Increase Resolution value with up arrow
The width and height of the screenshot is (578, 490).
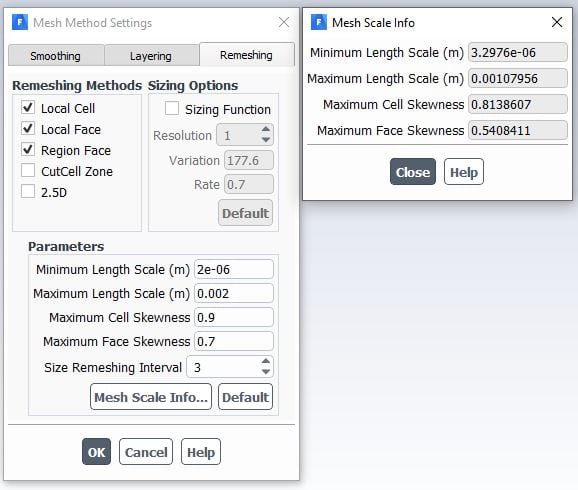coord(266,129)
